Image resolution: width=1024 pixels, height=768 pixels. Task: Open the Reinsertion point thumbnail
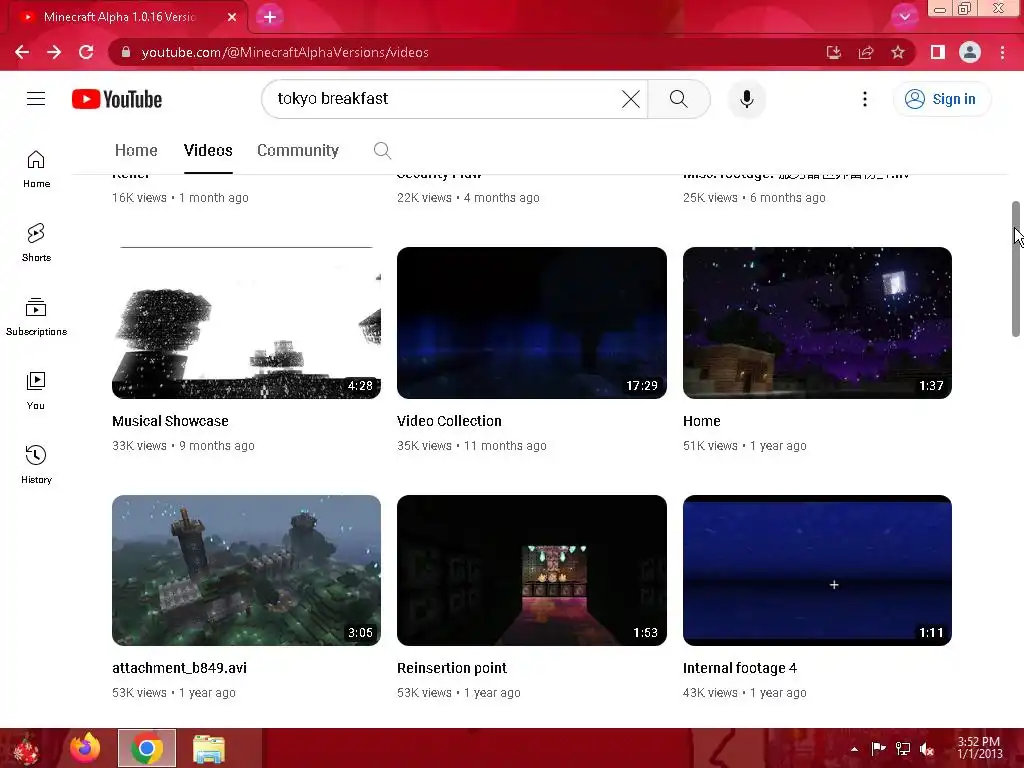coord(532,570)
